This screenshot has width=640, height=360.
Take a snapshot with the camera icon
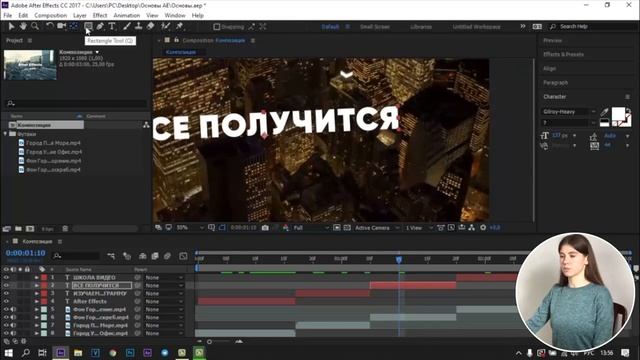265,228
